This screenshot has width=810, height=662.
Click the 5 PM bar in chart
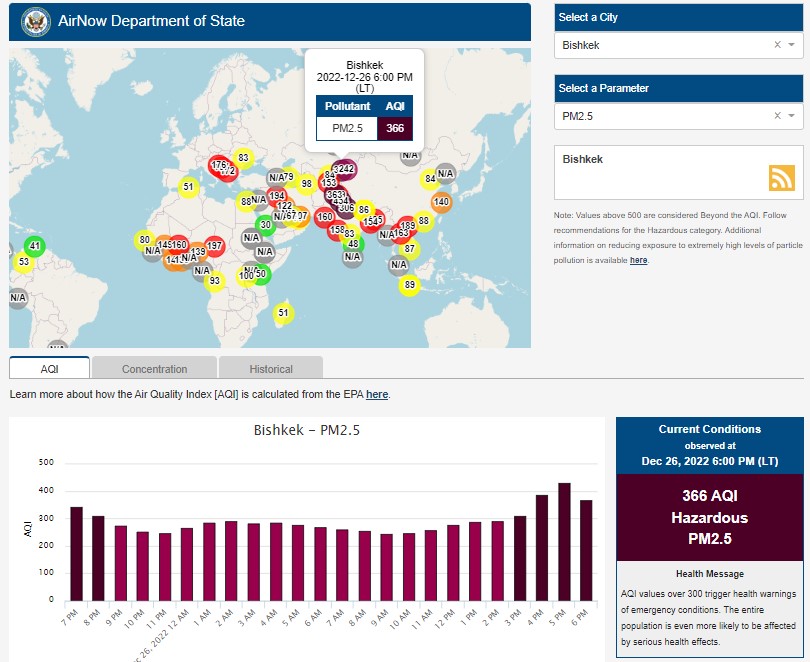point(564,541)
